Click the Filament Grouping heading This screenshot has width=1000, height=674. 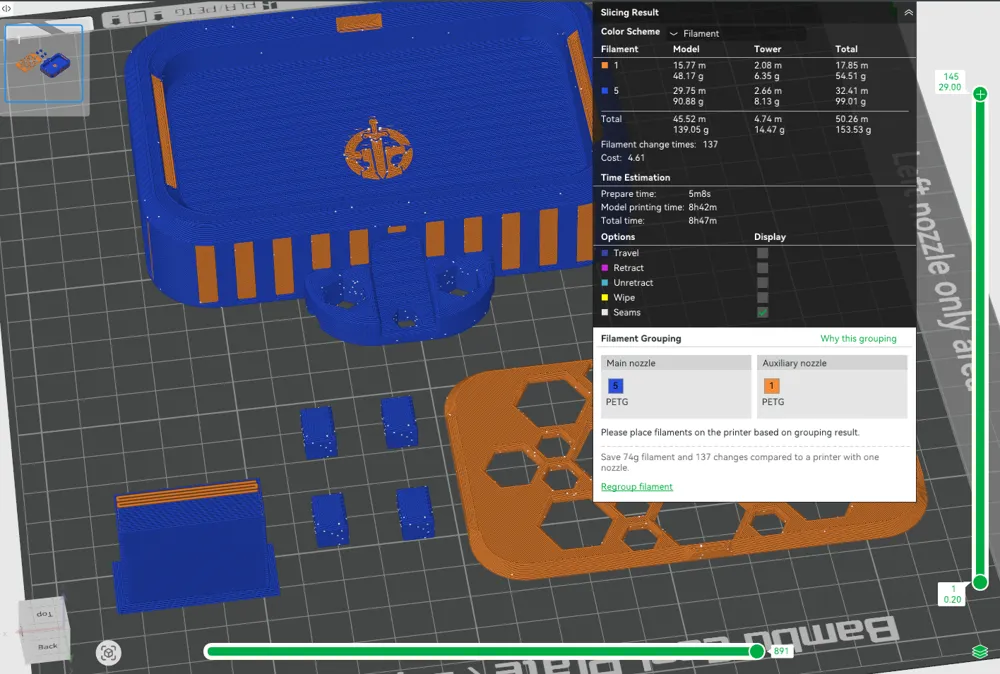click(x=641, y=339)
